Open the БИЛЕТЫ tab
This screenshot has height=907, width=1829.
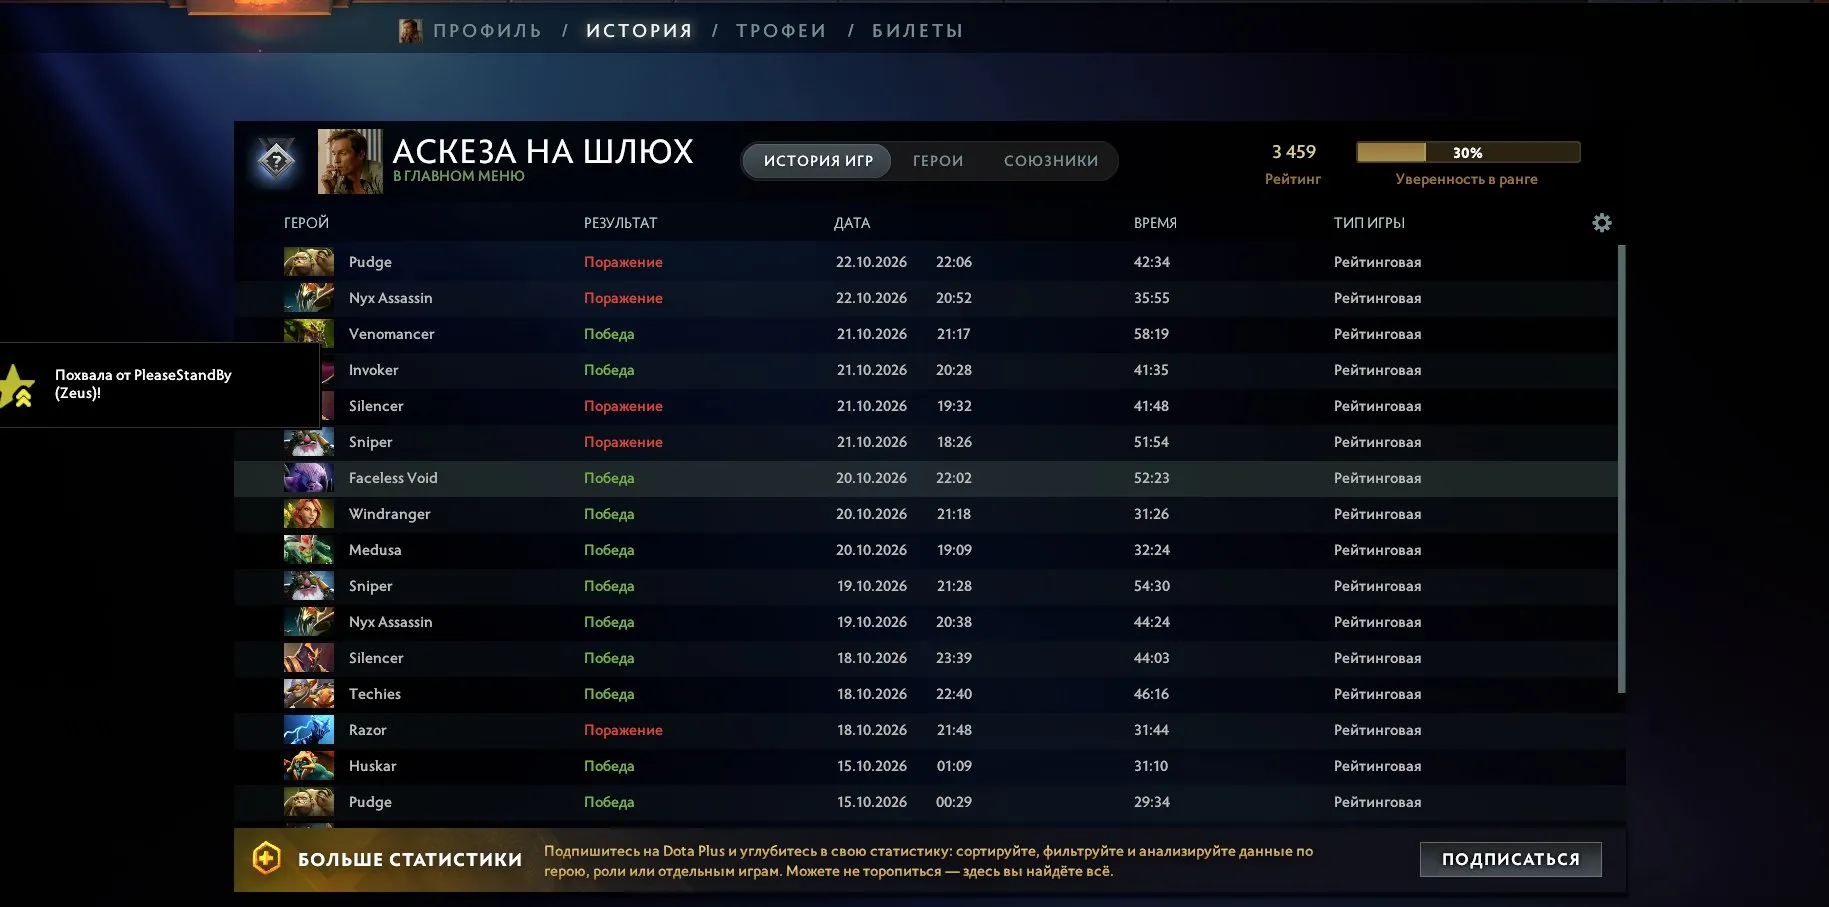click(917, 31)
